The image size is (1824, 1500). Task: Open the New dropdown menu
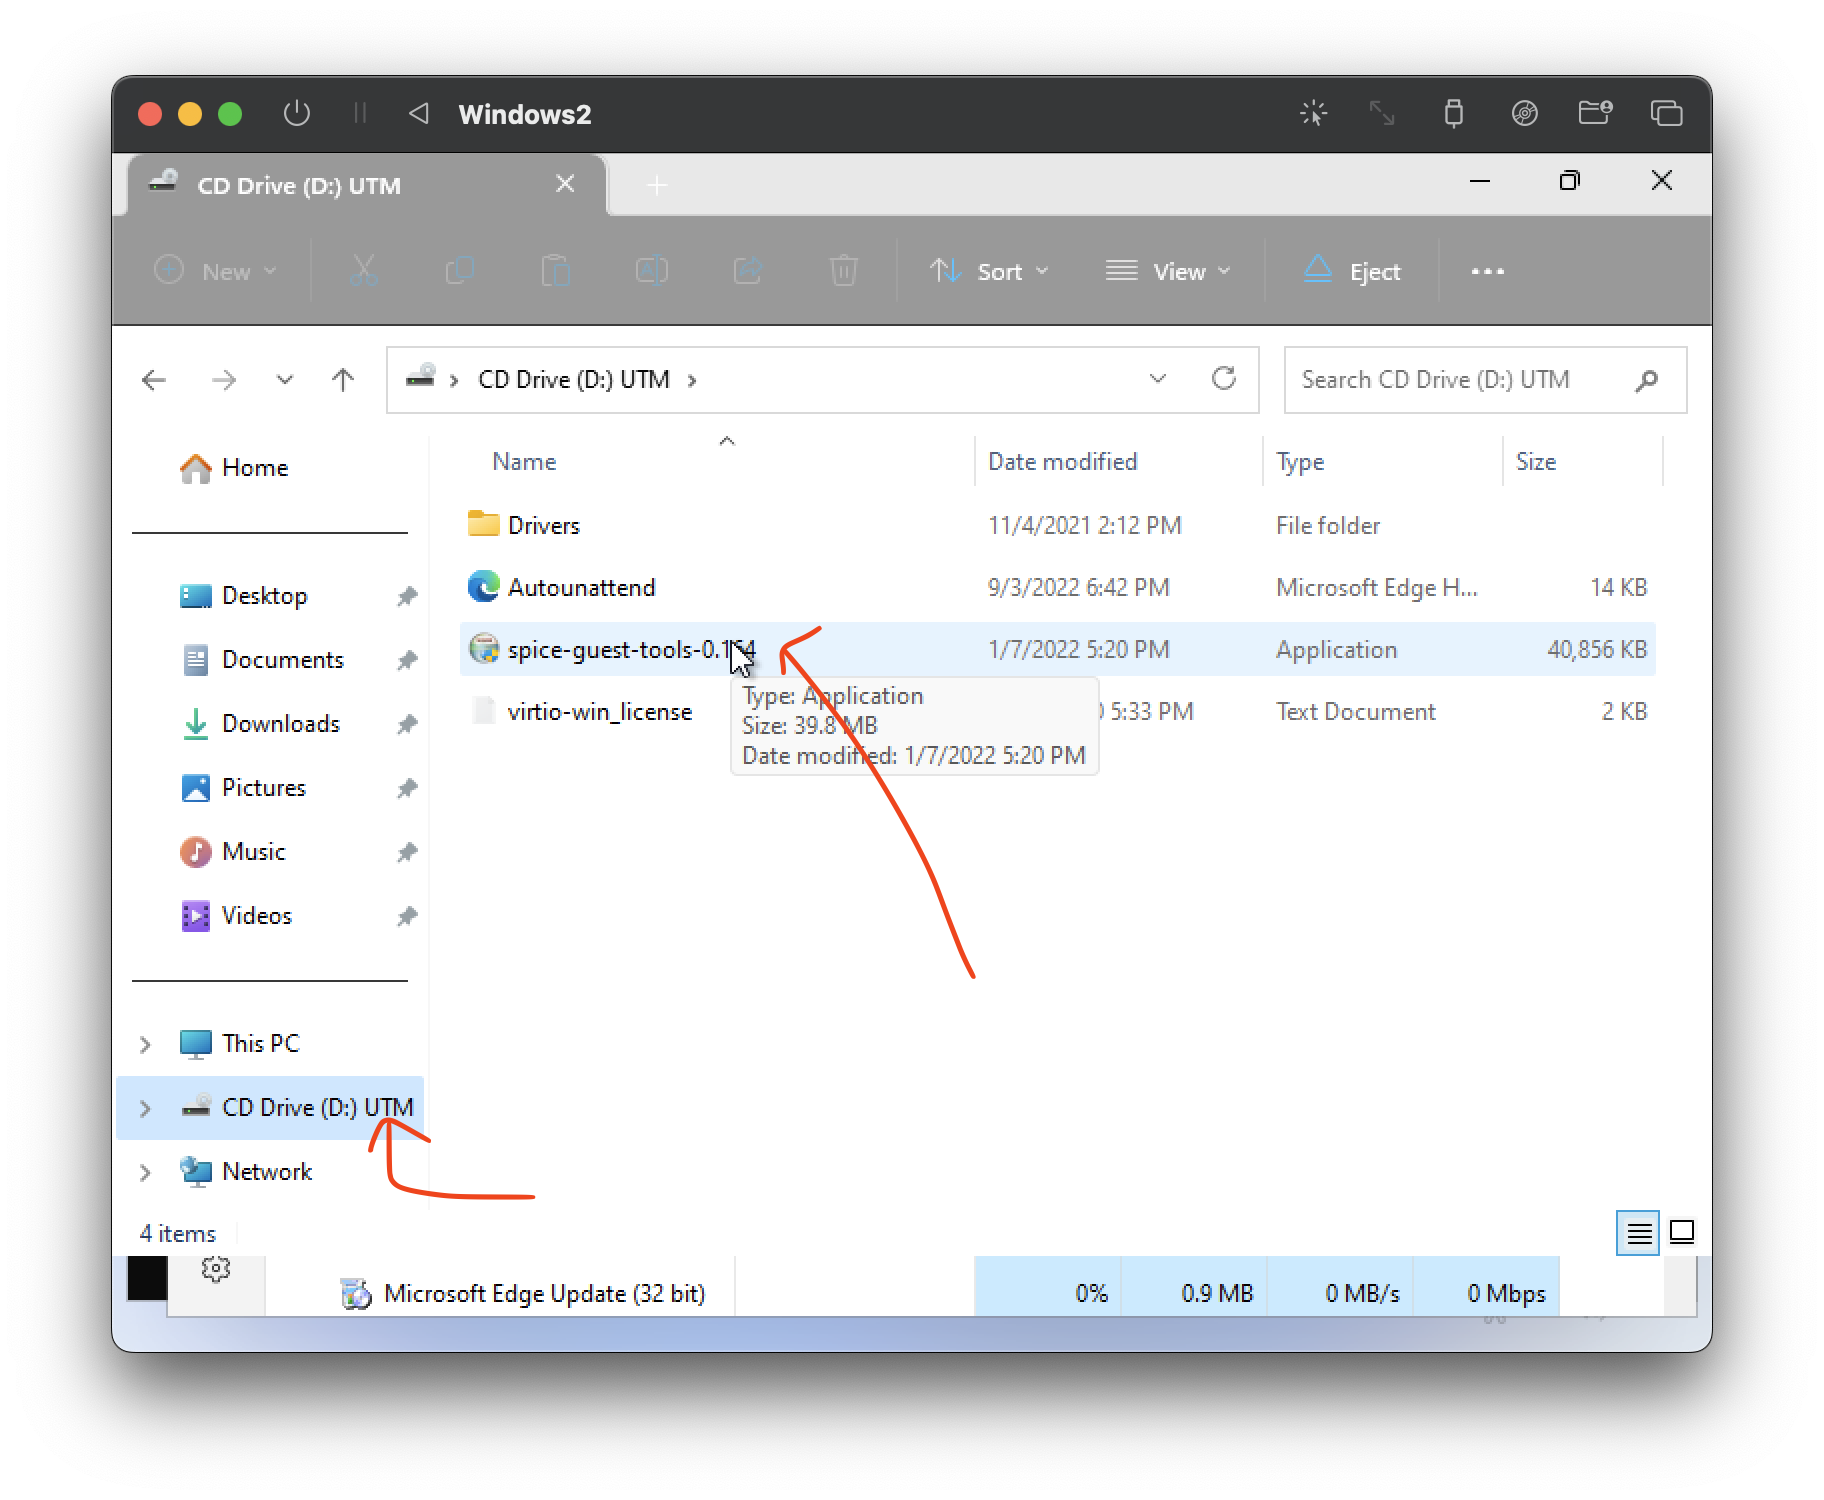pyautogui.click(x=216, y=271)
